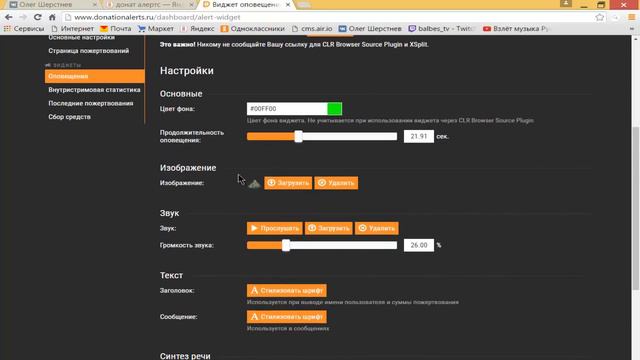Screen dimensions: 640x360
Task: Click the alert duration slider handle
Action: coord(298,136)
